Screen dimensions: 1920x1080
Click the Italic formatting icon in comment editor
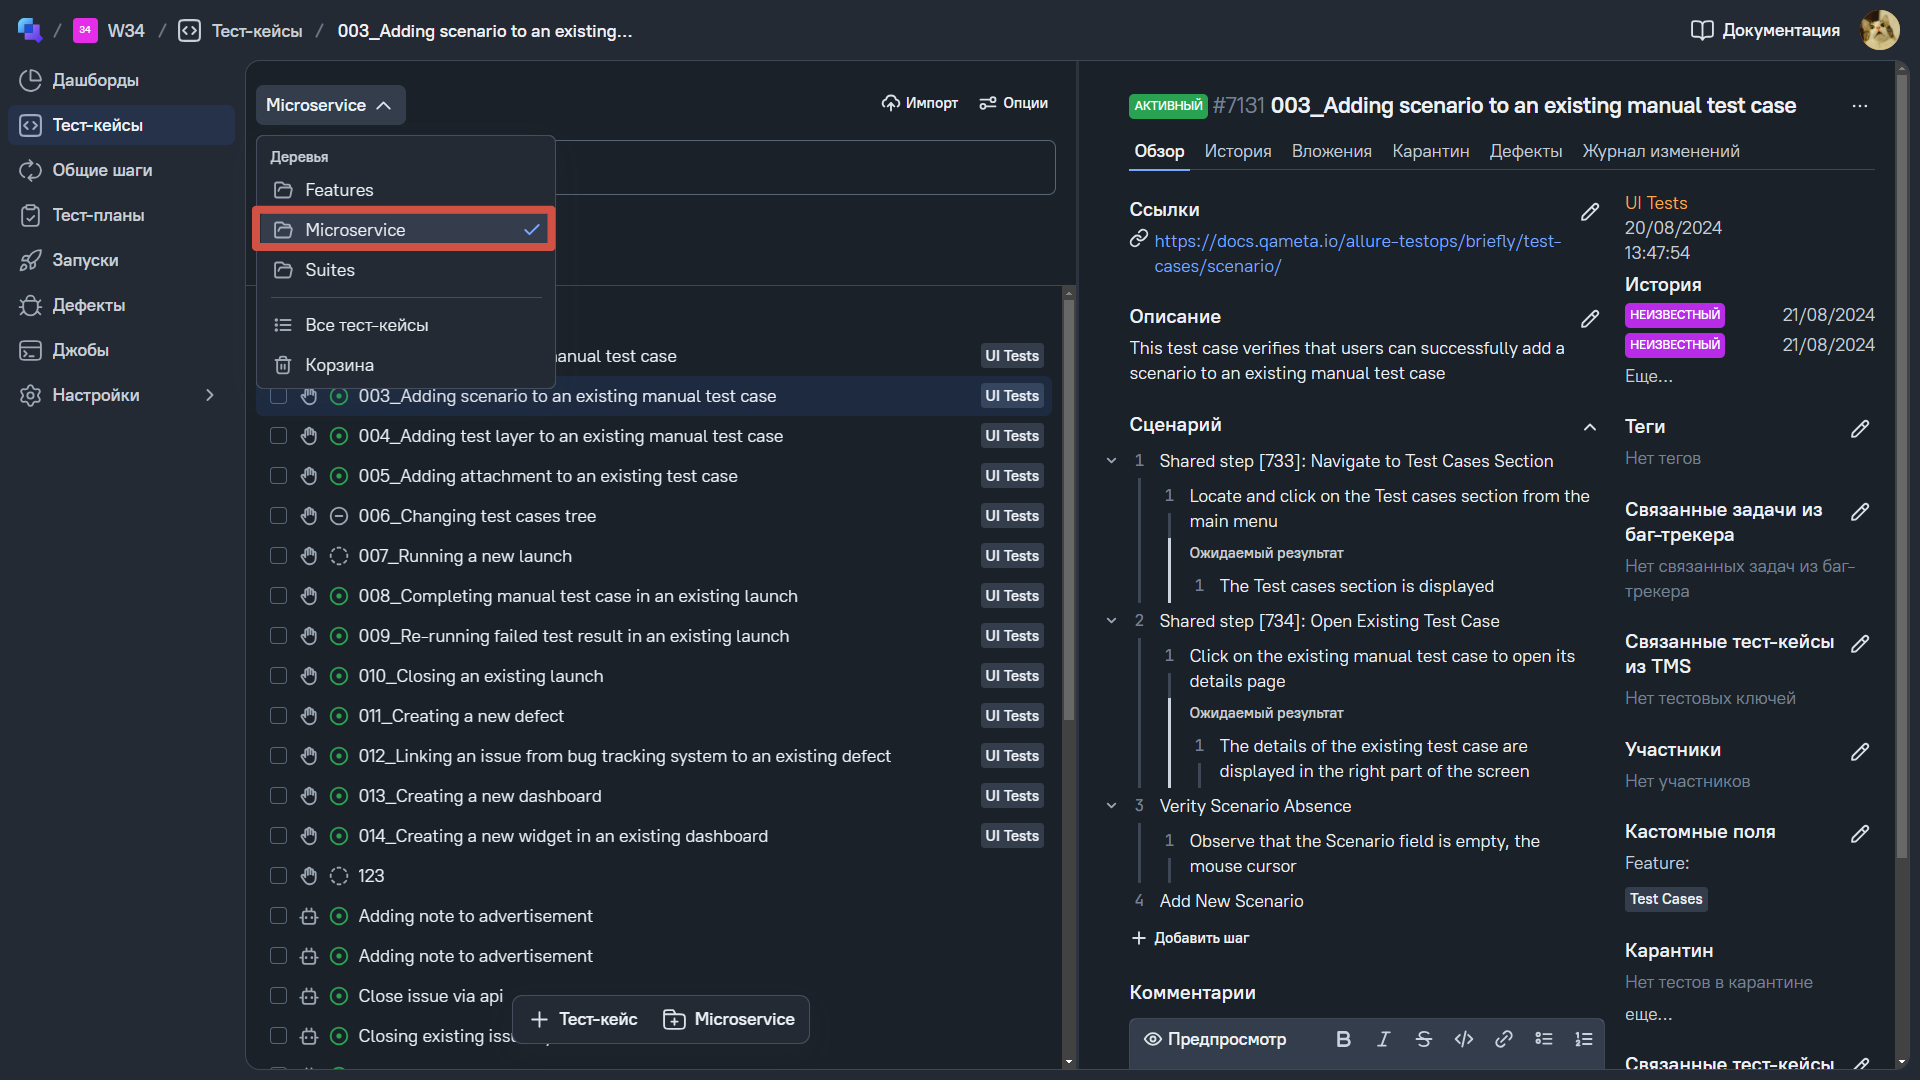tap(1383, 1040)
